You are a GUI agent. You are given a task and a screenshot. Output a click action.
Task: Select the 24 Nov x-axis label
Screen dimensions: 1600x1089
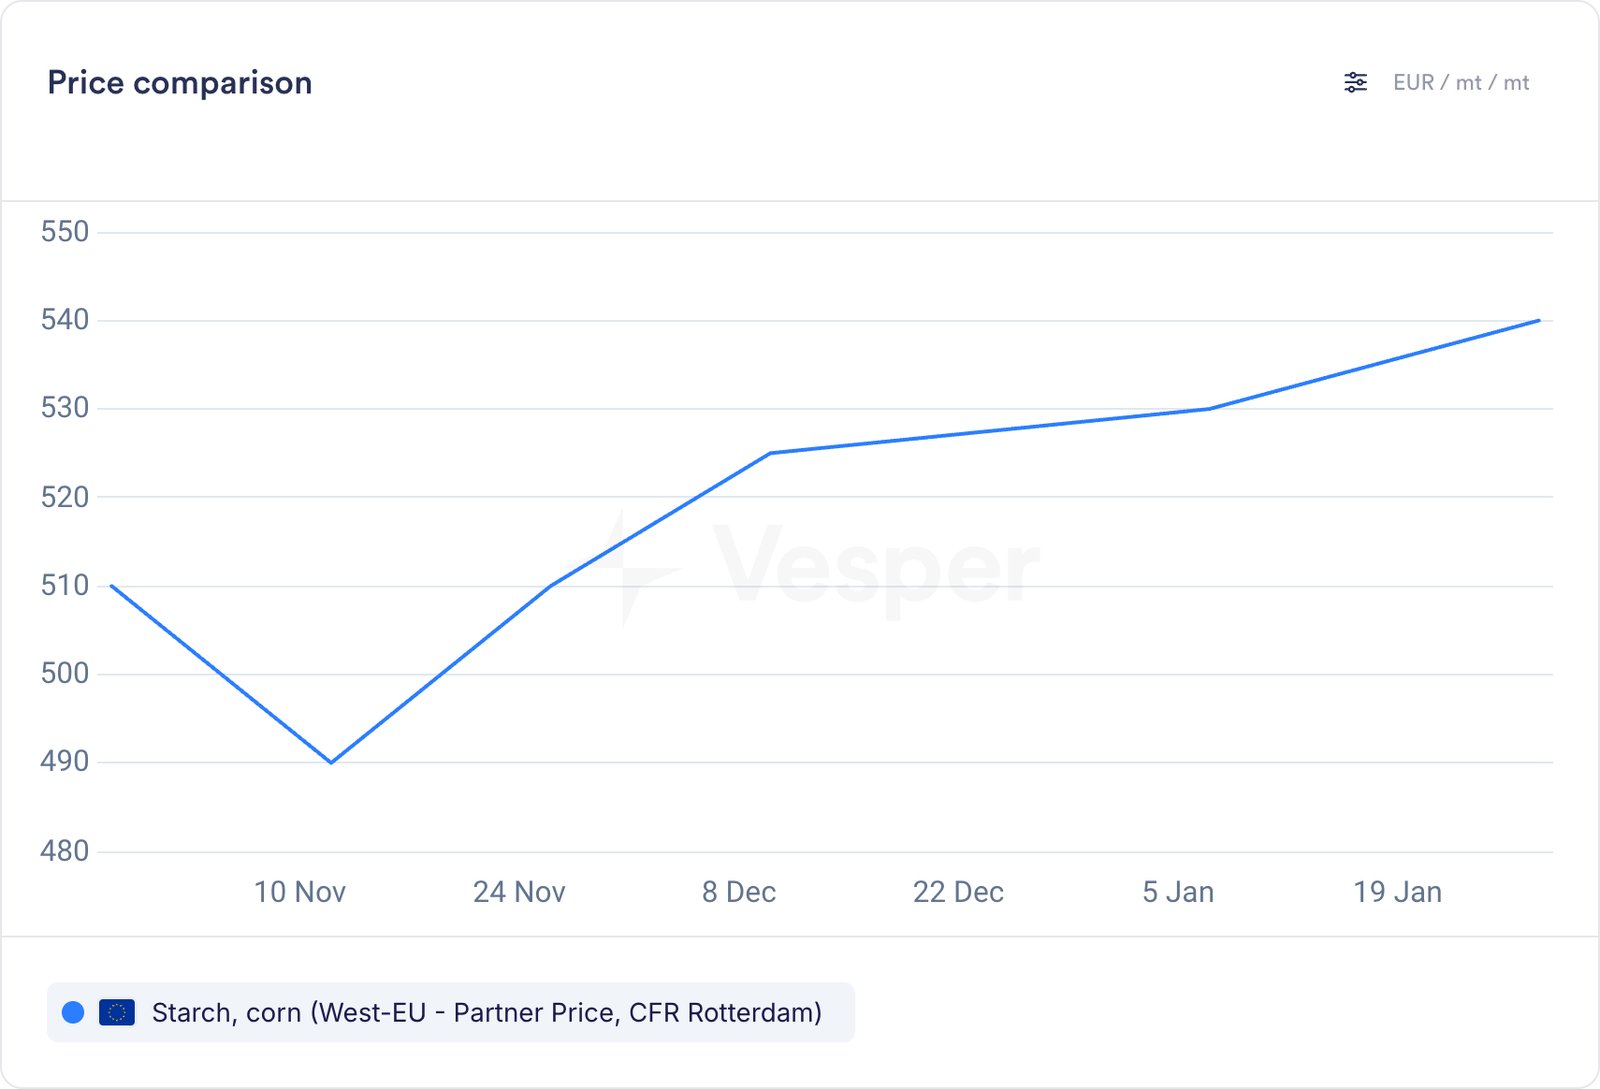tap(519, 892)
